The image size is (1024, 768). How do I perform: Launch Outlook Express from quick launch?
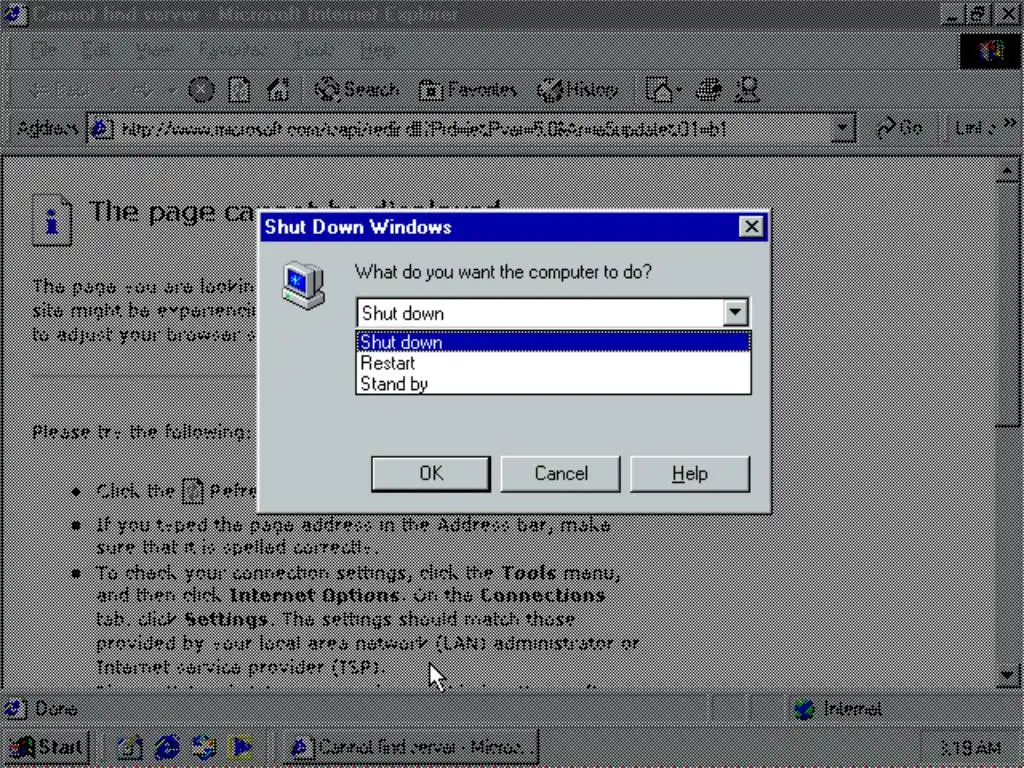tap(205, 747)
